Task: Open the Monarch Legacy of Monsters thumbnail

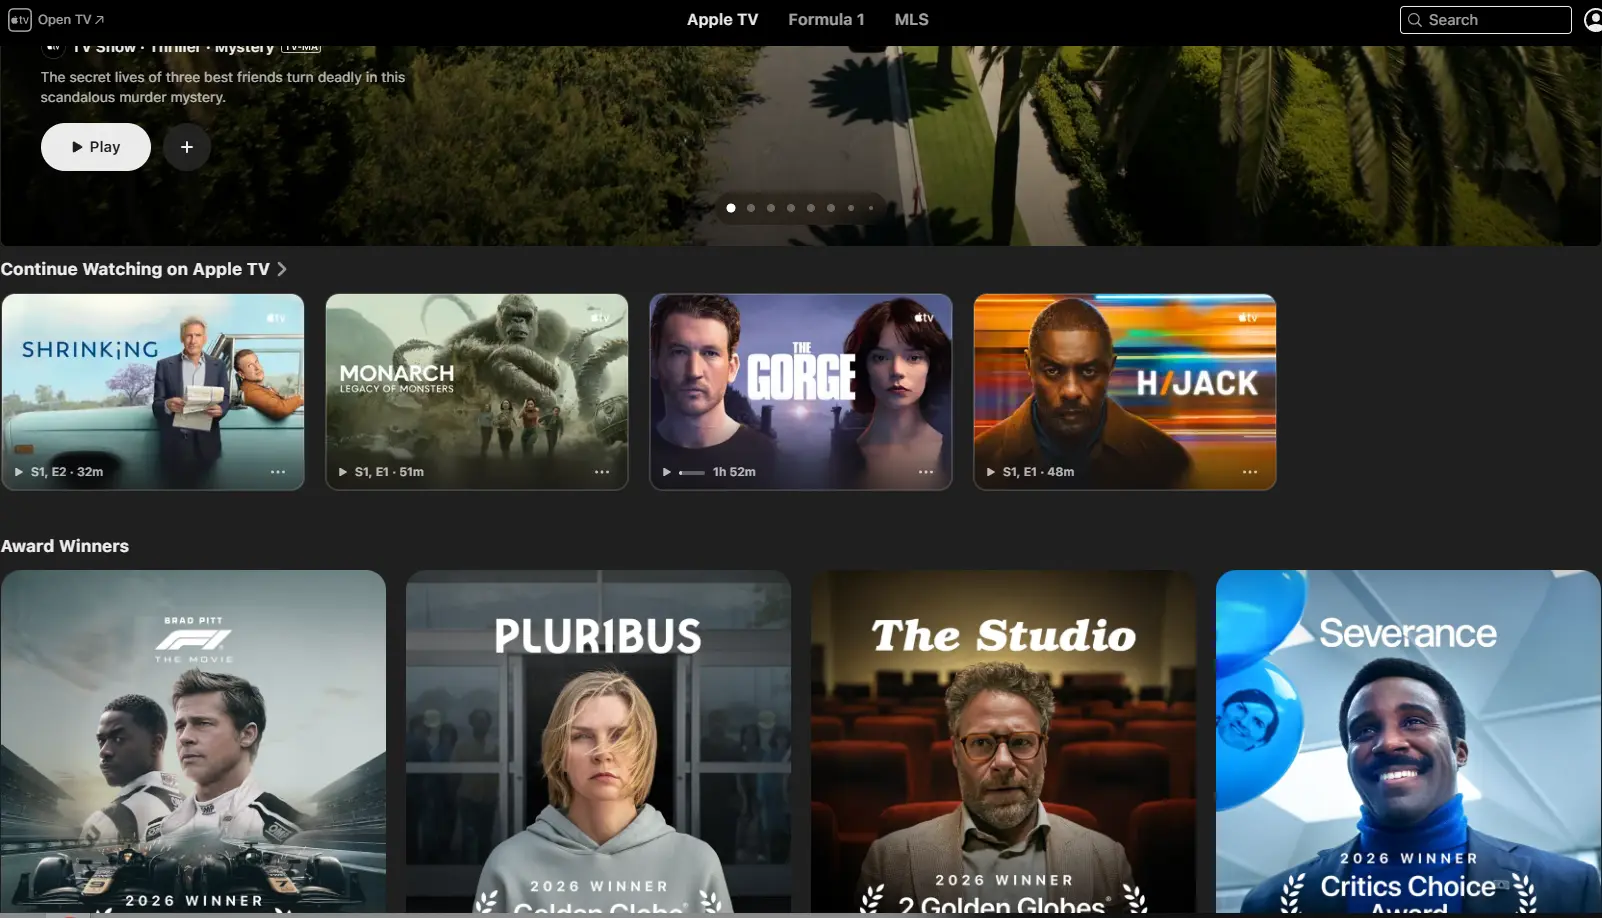Action: click(477, 392)
